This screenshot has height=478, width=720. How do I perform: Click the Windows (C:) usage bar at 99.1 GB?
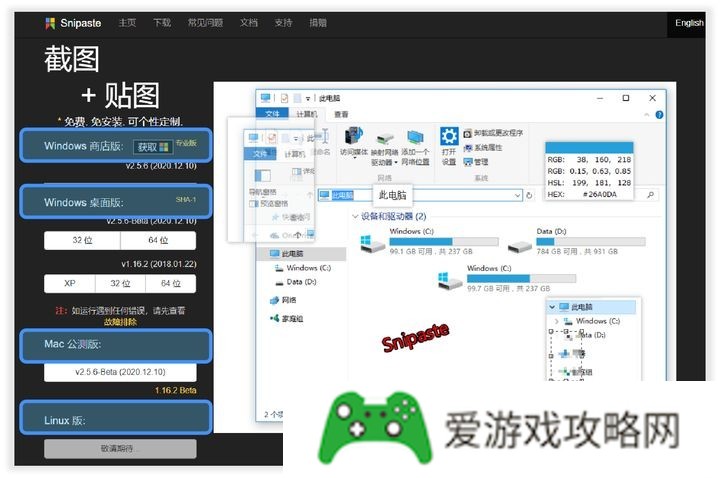pyautogui.click(x=444, y=242)
